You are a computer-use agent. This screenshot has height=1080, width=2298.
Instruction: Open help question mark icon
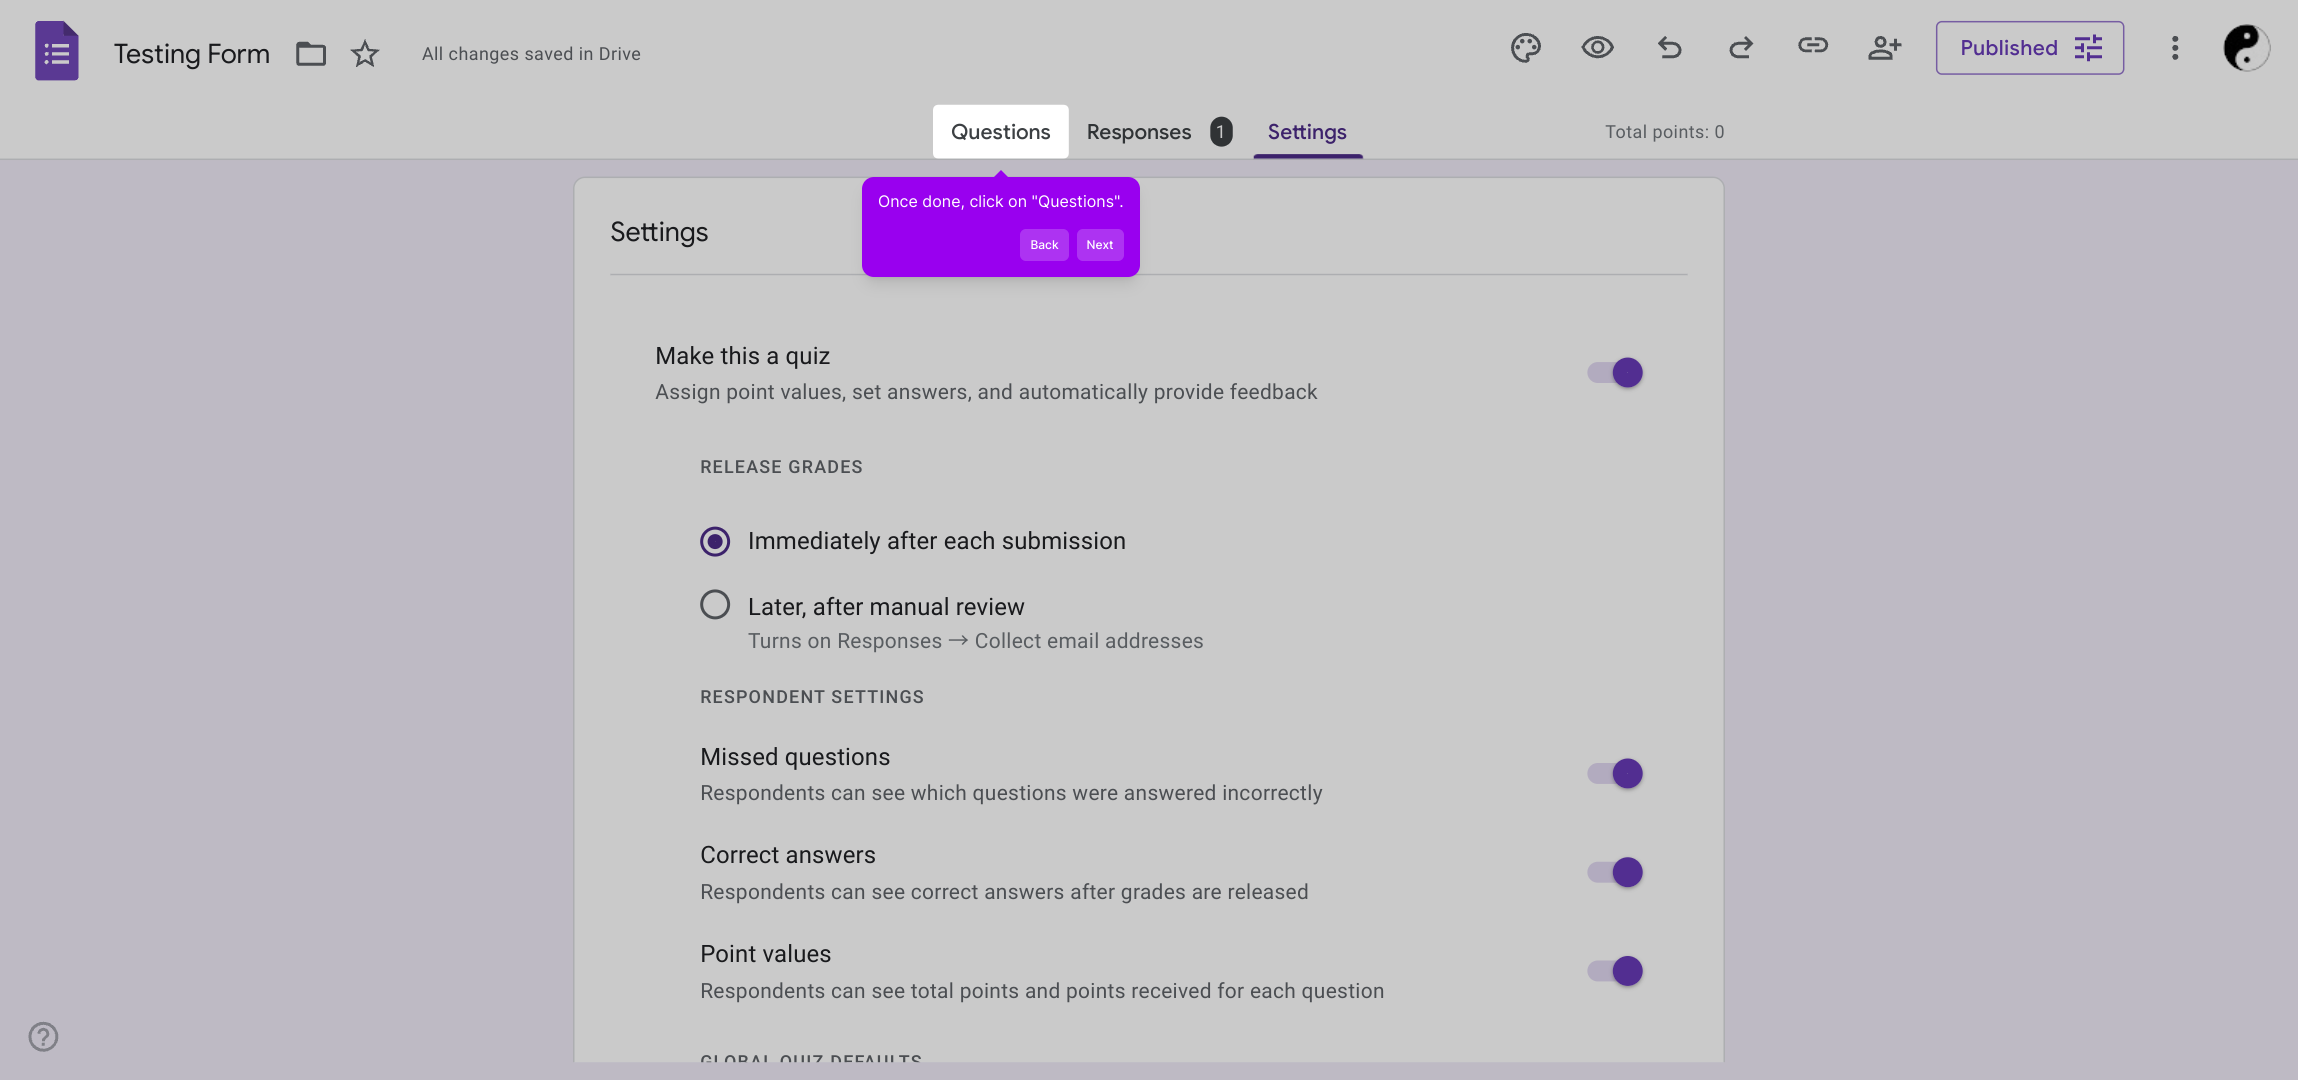coord(43,1037)
